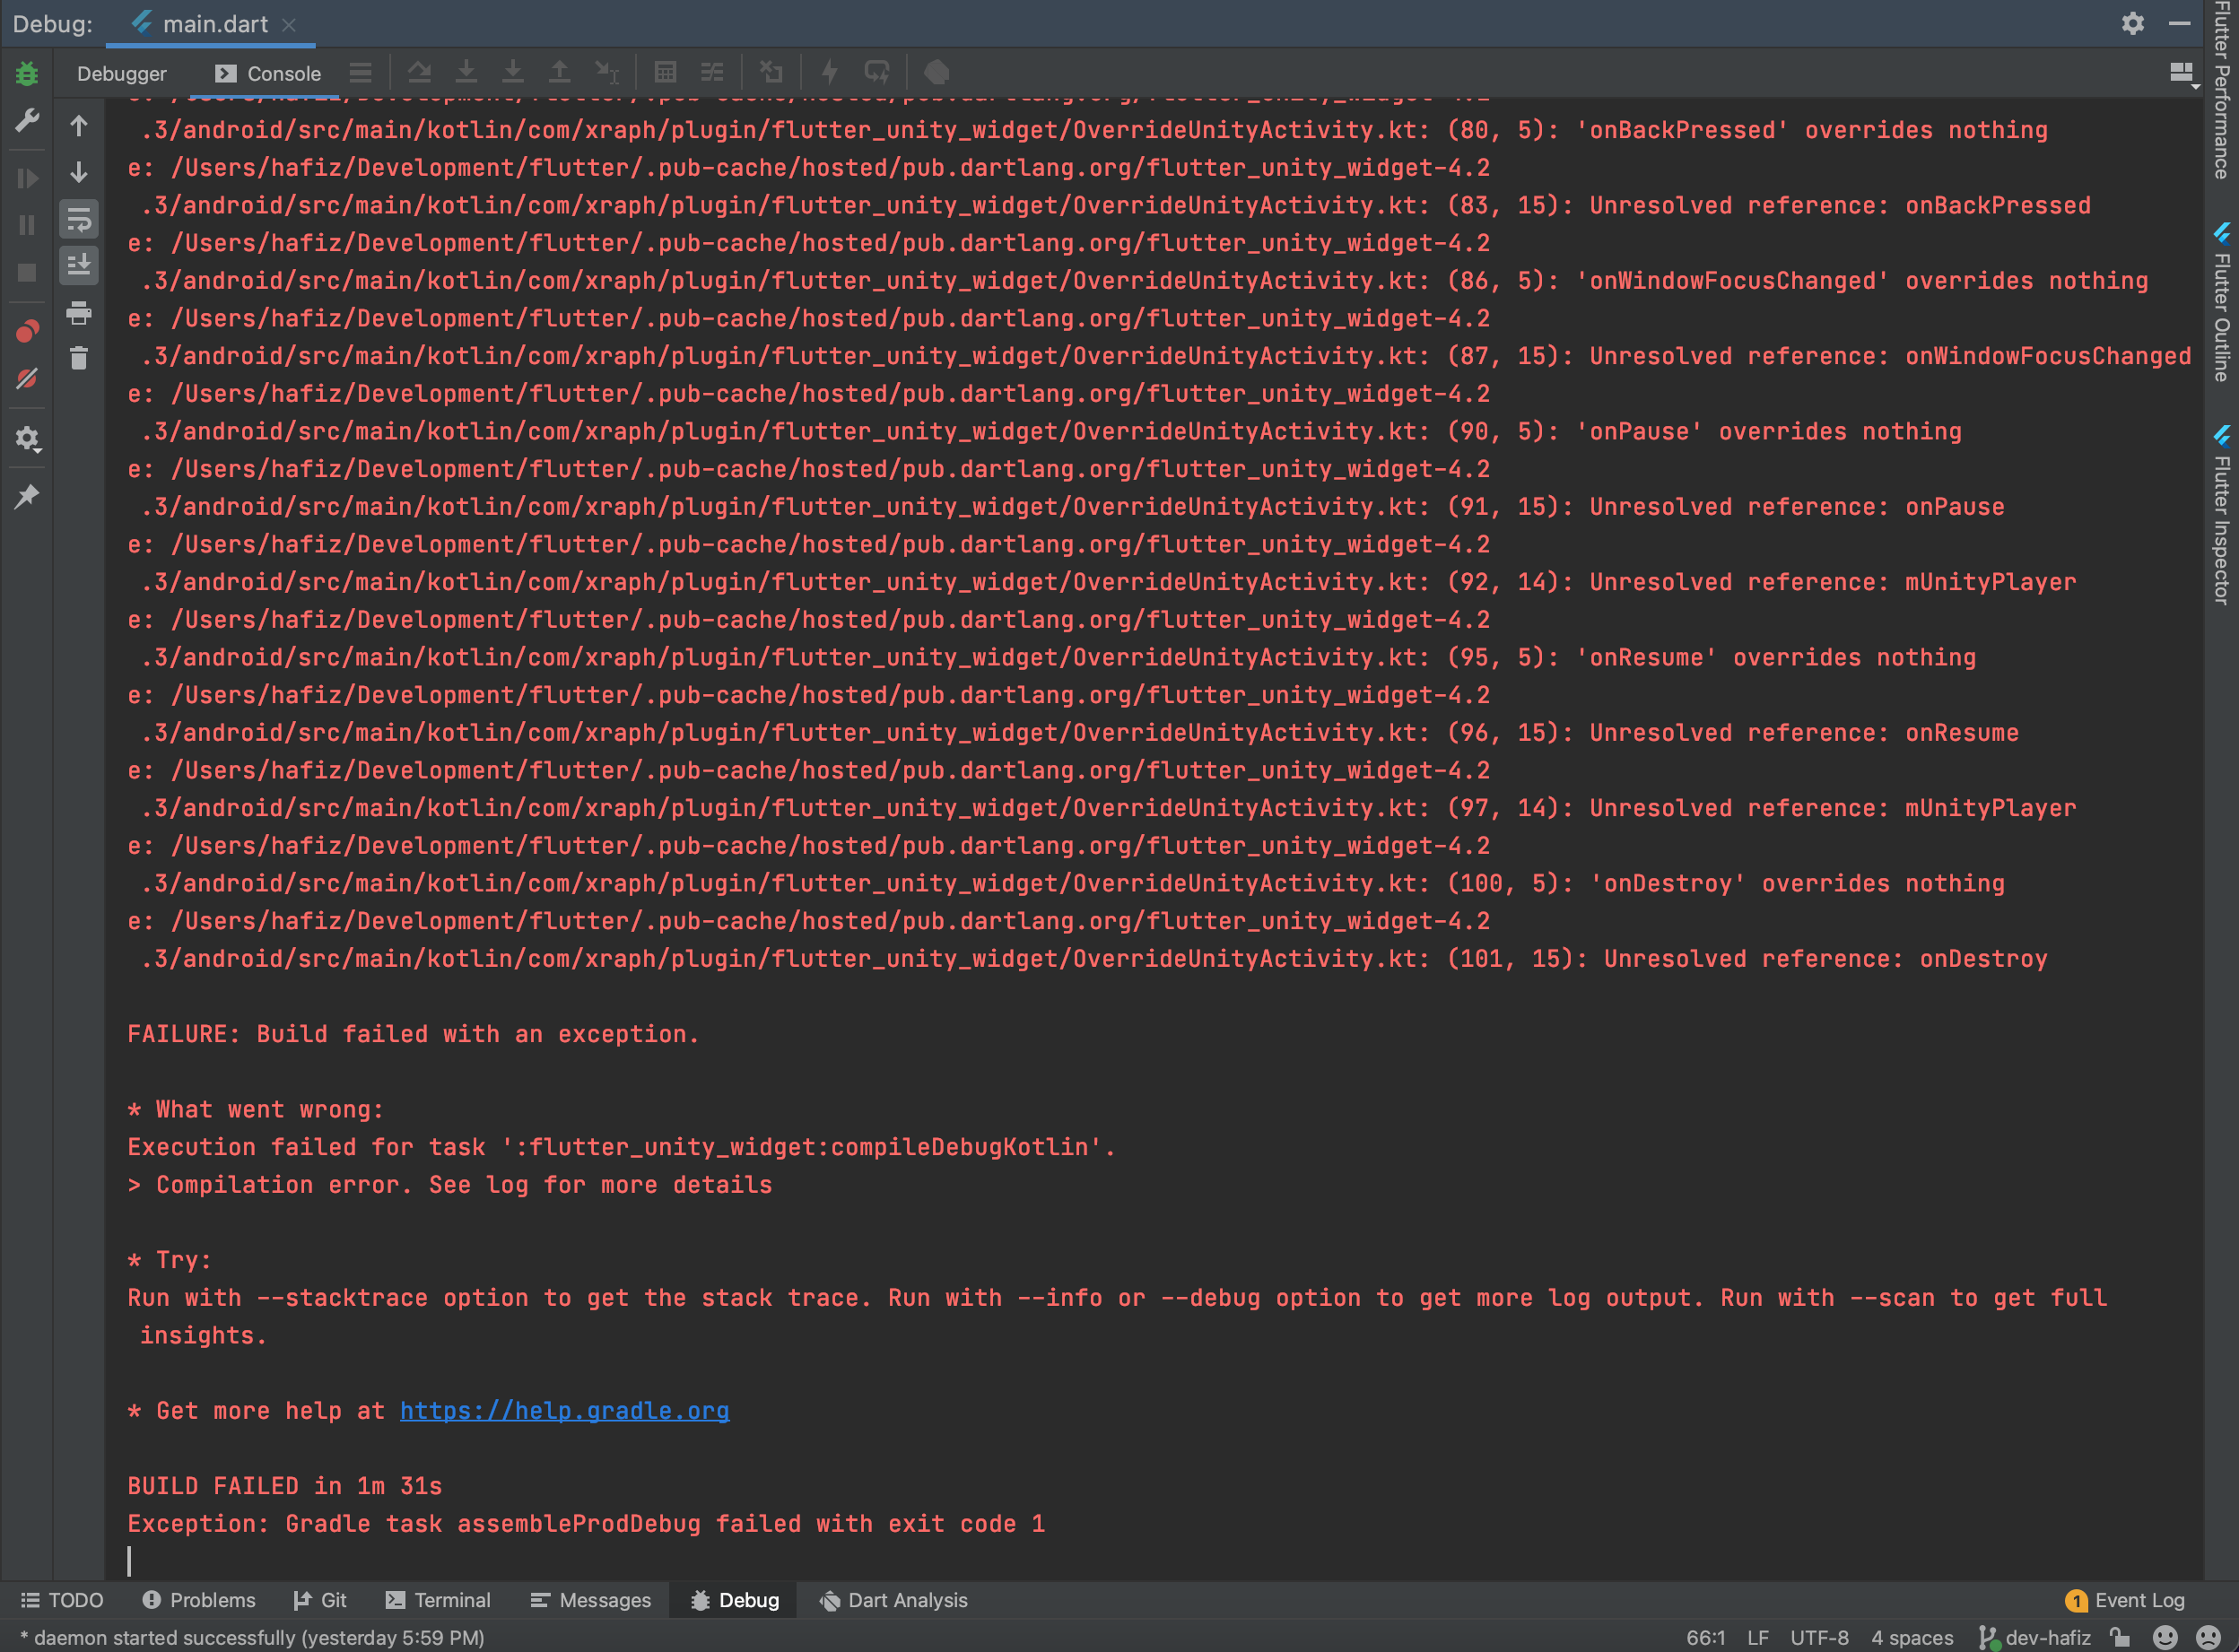The height and width of the screenshot is (1652, 2239).
Task: Clear the console output with trash icon
Action: click(78, 357)
